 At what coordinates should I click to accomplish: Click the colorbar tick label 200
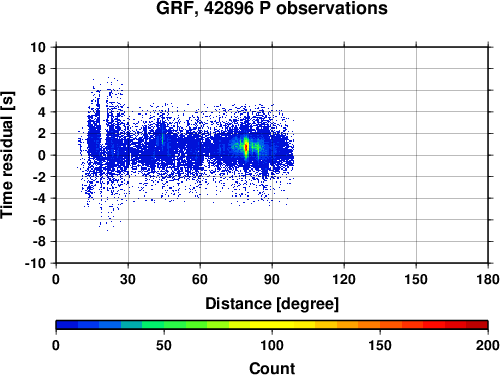click(488, 345)
